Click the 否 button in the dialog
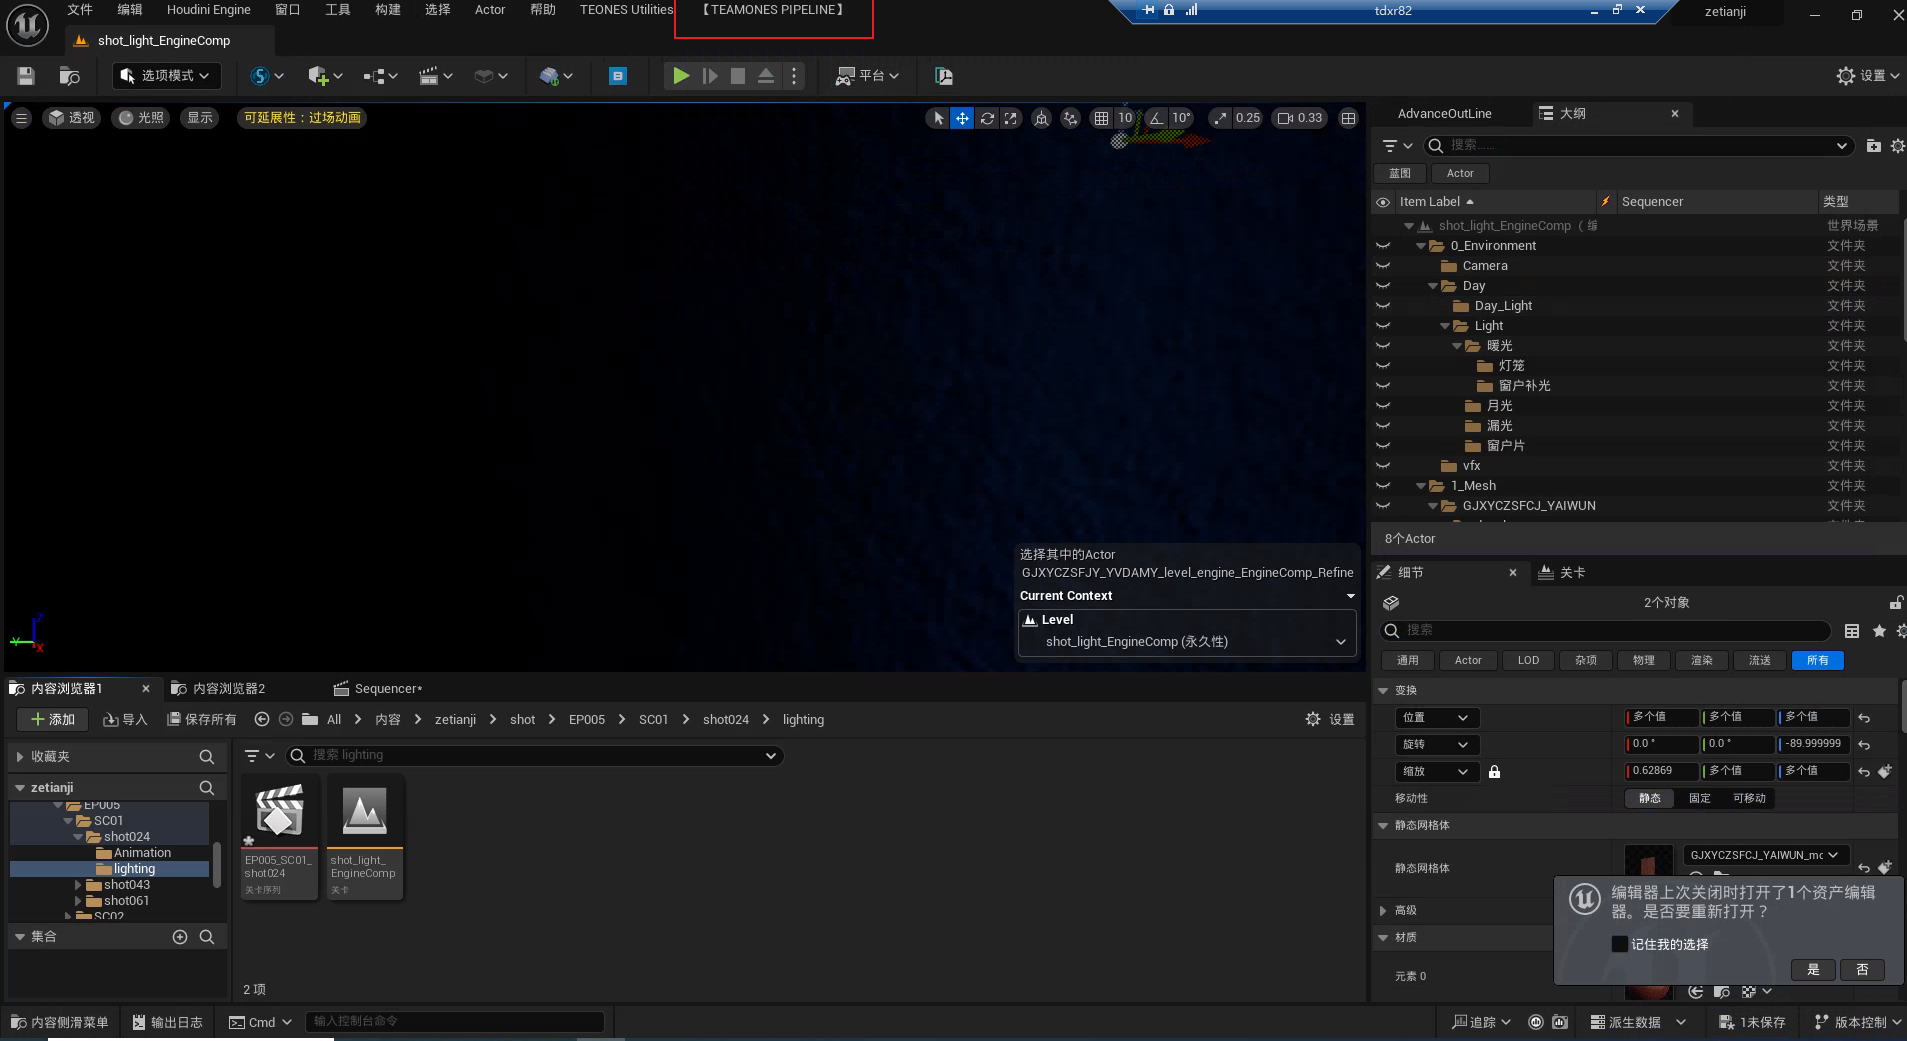 tap(1861, 970)
